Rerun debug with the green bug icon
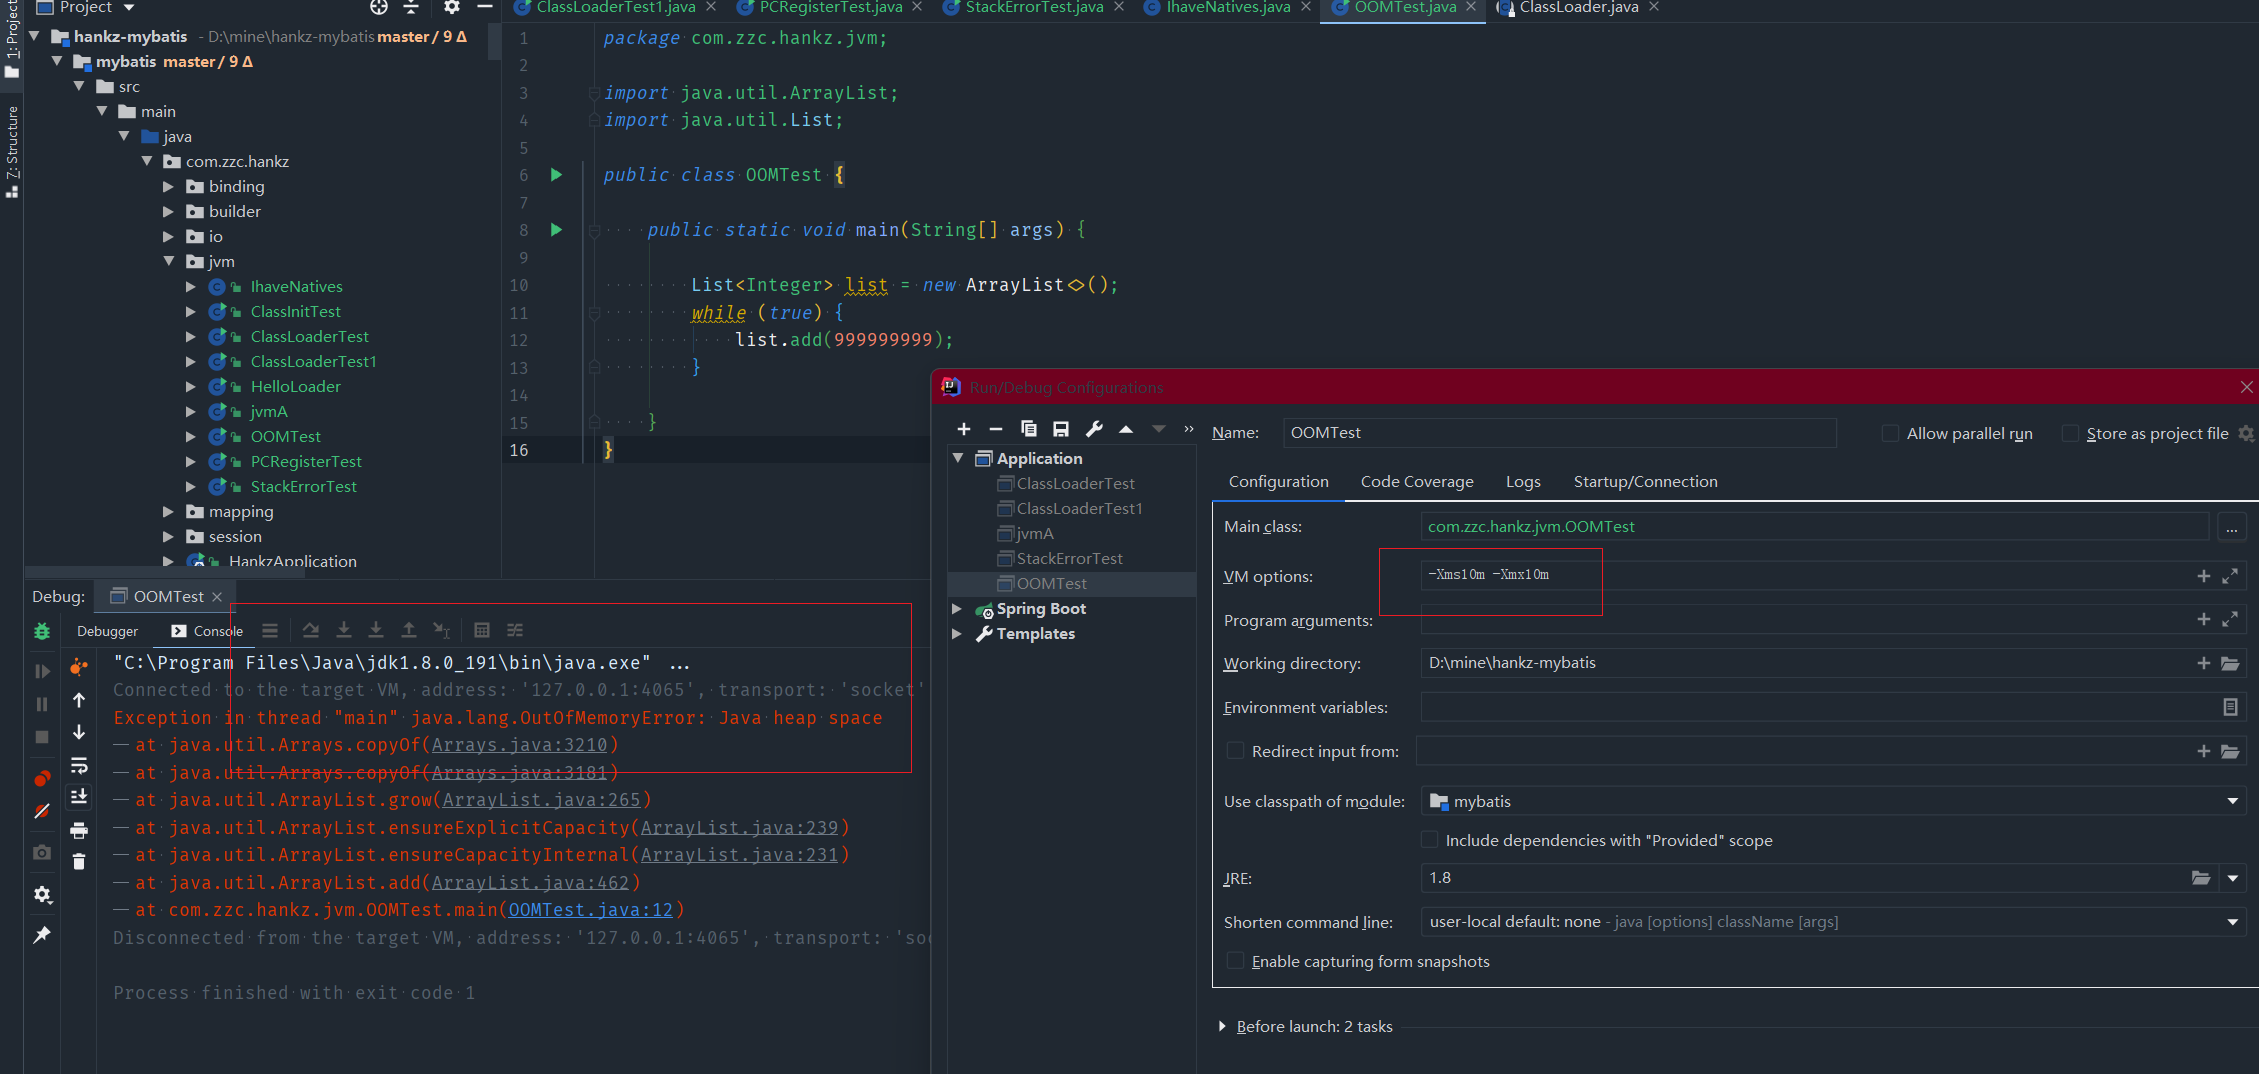 coord(42,631)
